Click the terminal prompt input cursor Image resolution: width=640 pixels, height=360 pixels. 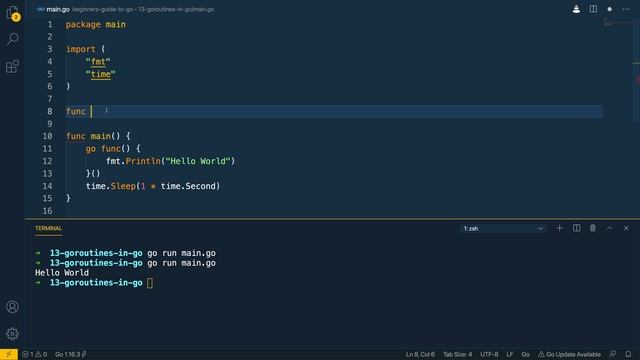(x=150, y=283)
